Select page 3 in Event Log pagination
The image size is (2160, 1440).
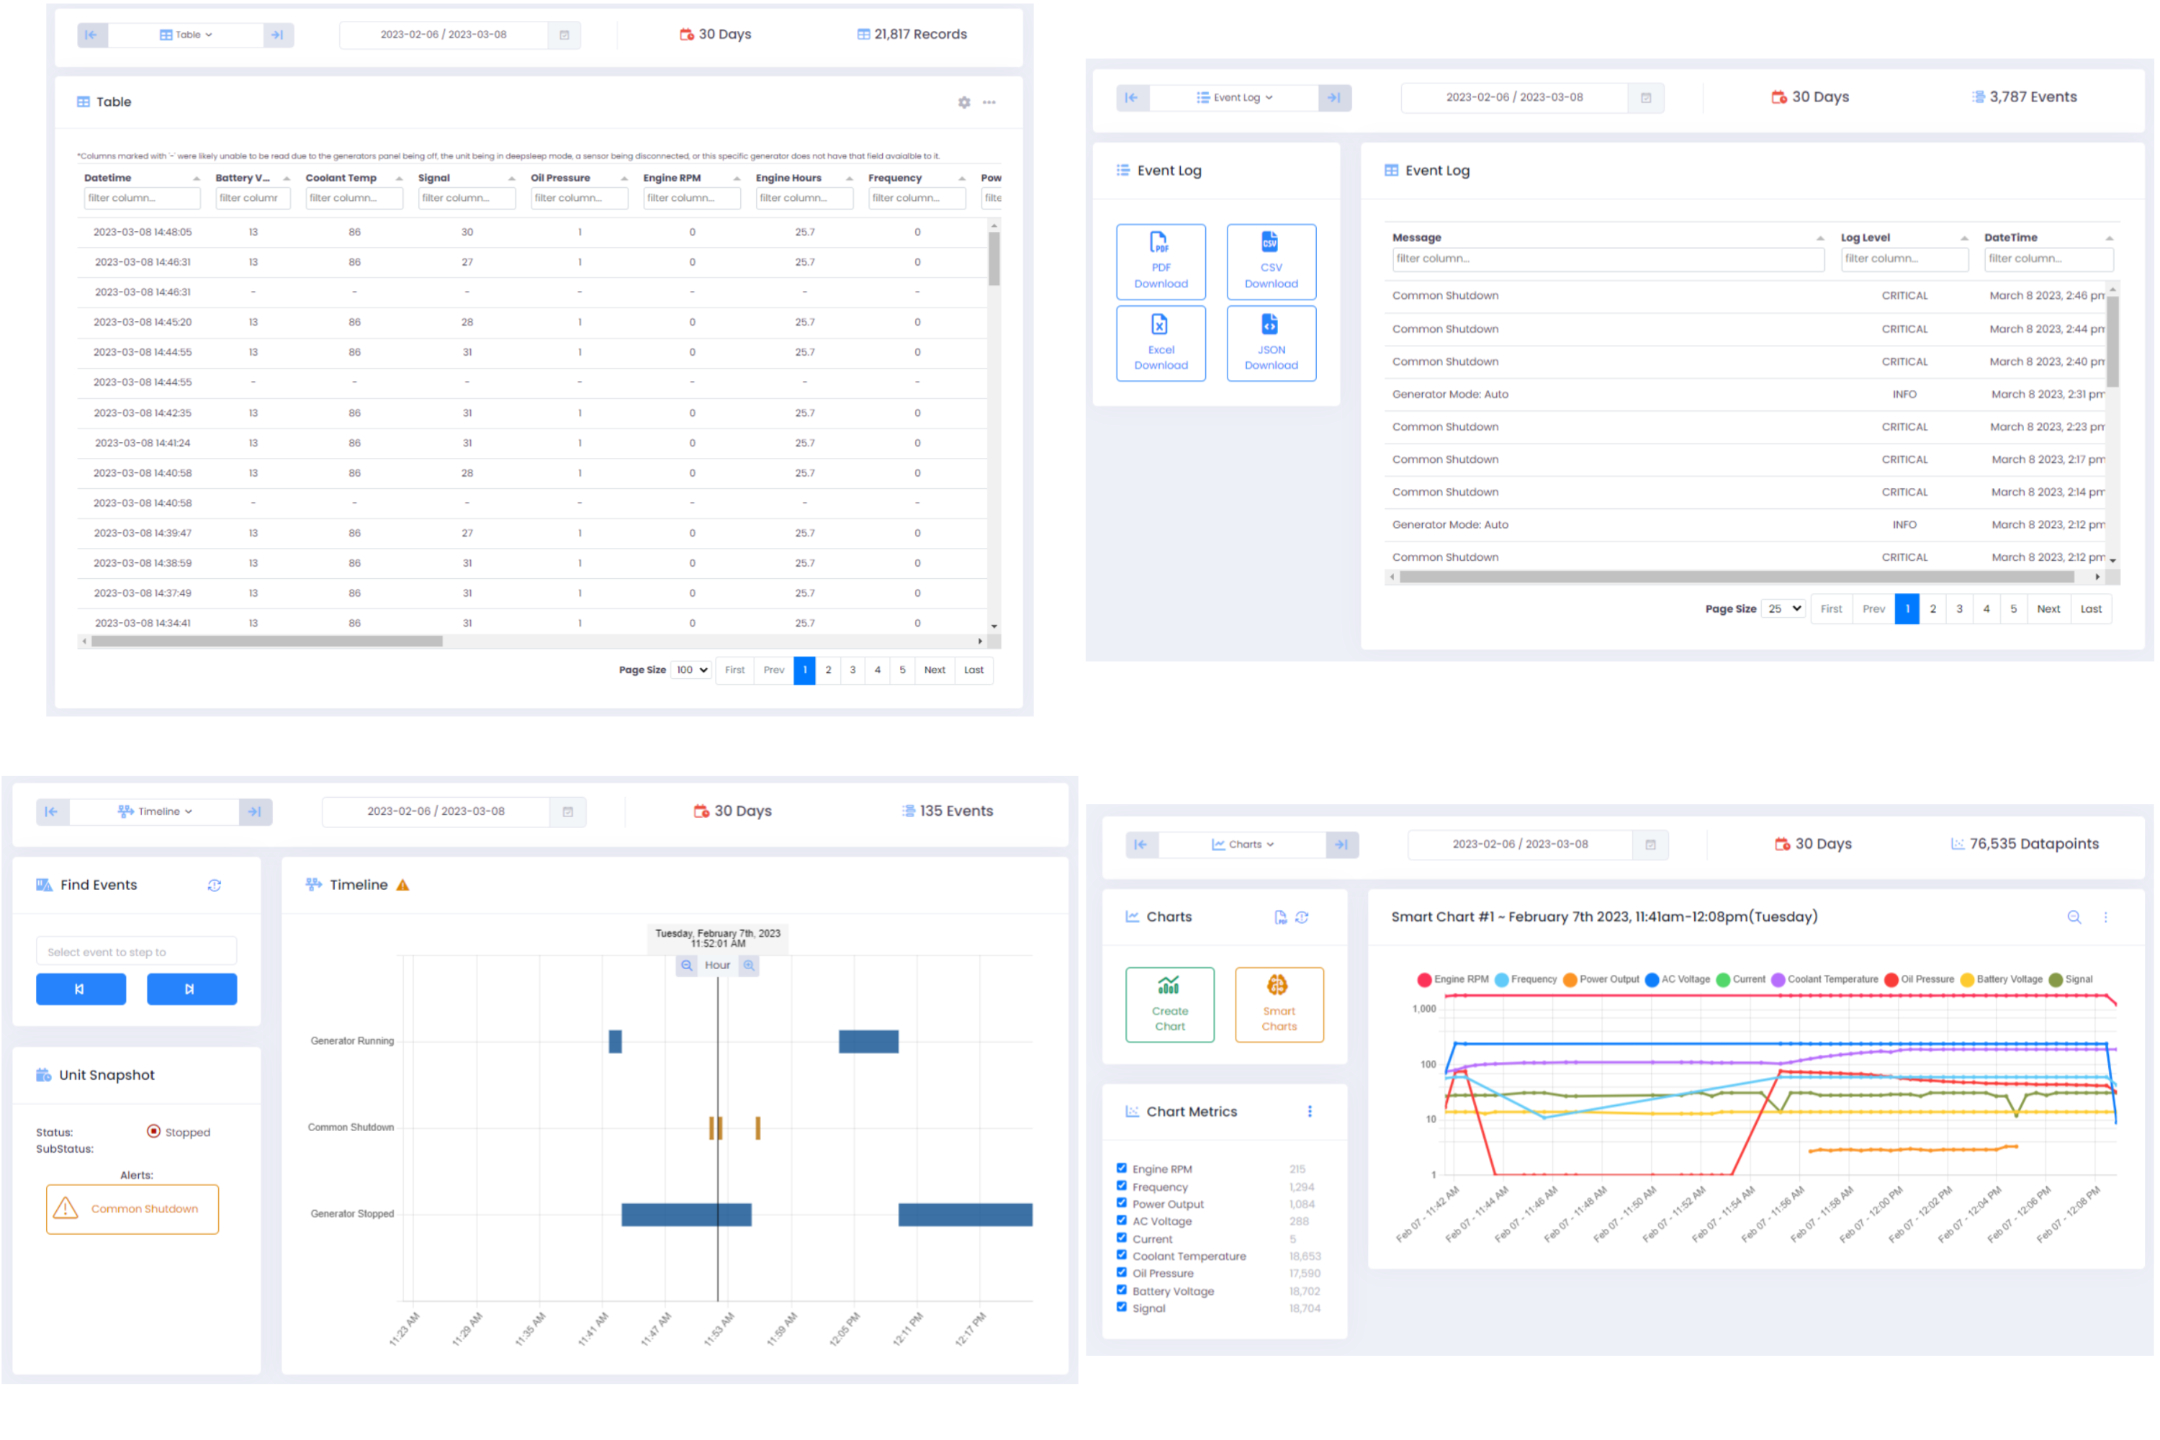(x=1959, y=609)
